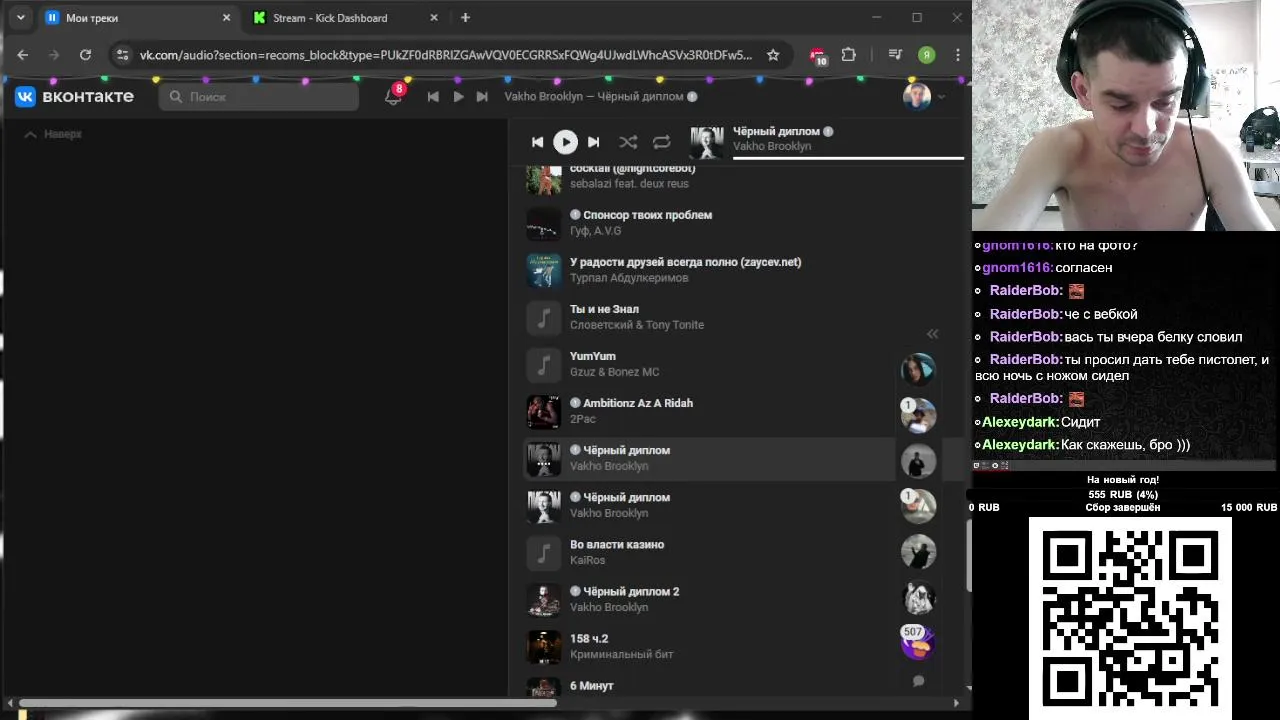
Task: Open VK notifications bell
Action: pyautogui.click(x=393, y=97)
